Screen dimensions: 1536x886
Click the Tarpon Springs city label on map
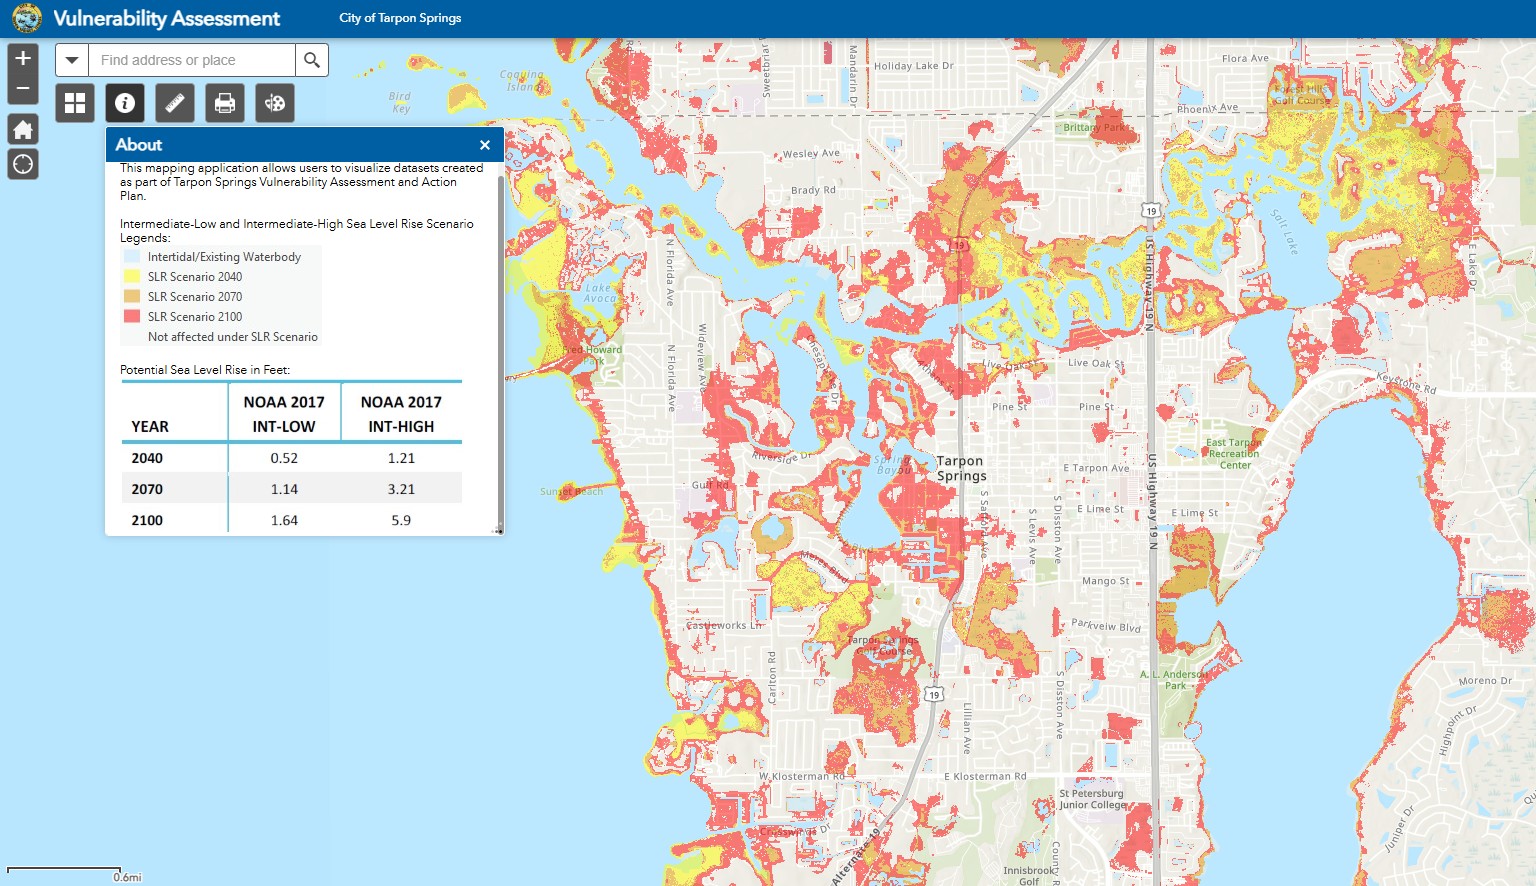(962, 468)
